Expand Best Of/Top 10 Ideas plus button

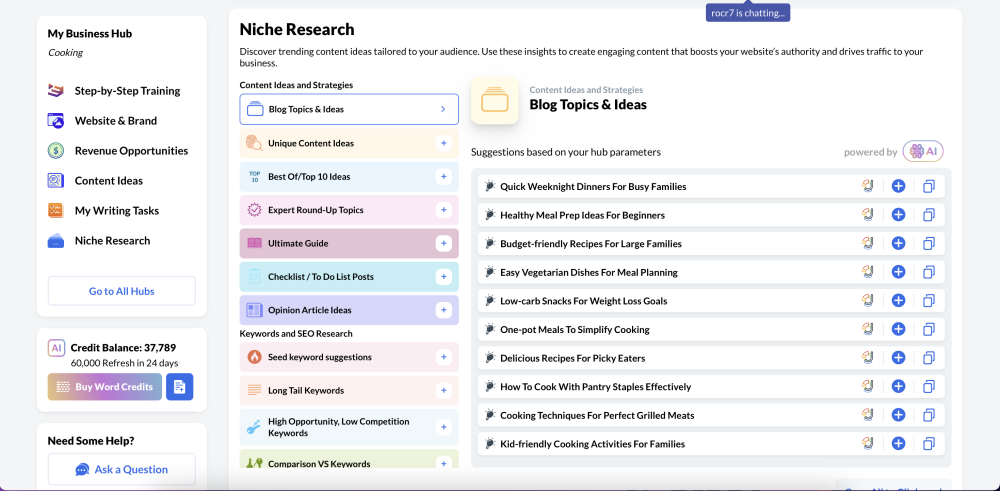tap(443, 177)
